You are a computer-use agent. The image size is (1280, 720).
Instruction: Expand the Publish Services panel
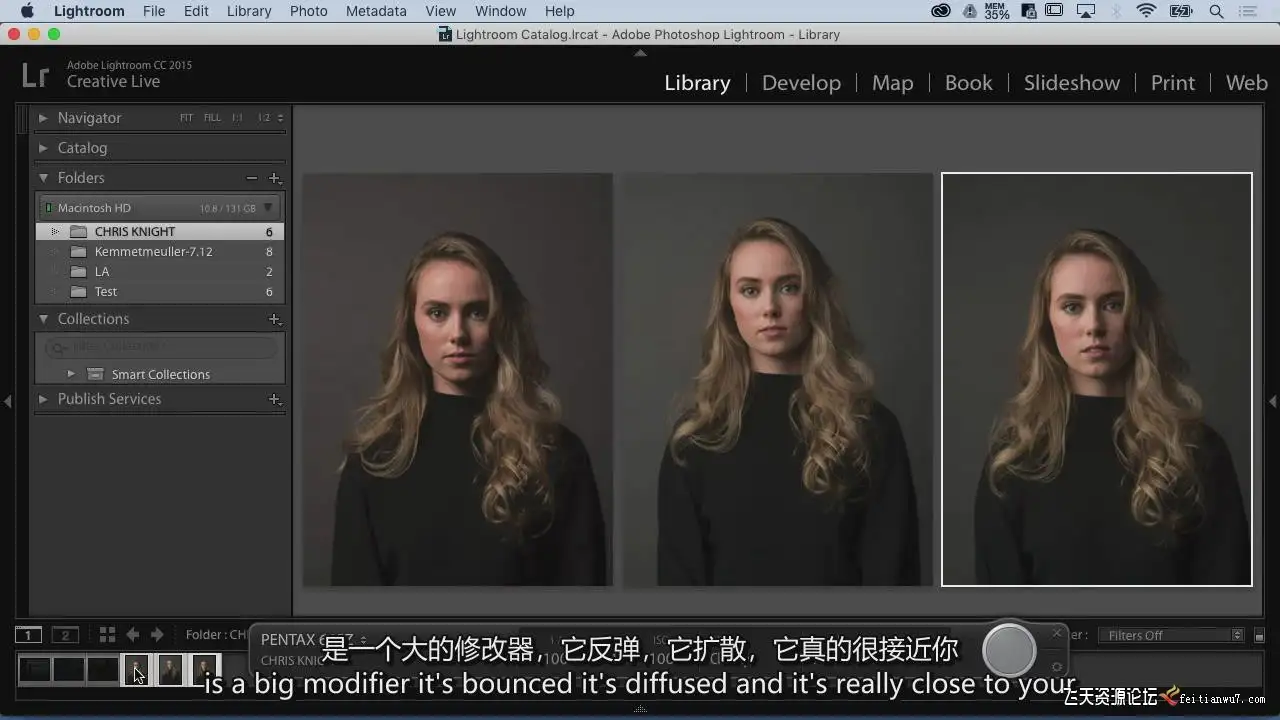tap(43, 399)
